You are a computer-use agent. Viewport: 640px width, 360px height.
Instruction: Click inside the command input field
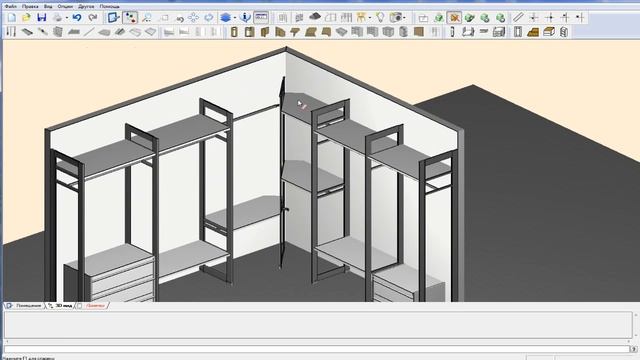pyautogui.click(x=317, y=349)
